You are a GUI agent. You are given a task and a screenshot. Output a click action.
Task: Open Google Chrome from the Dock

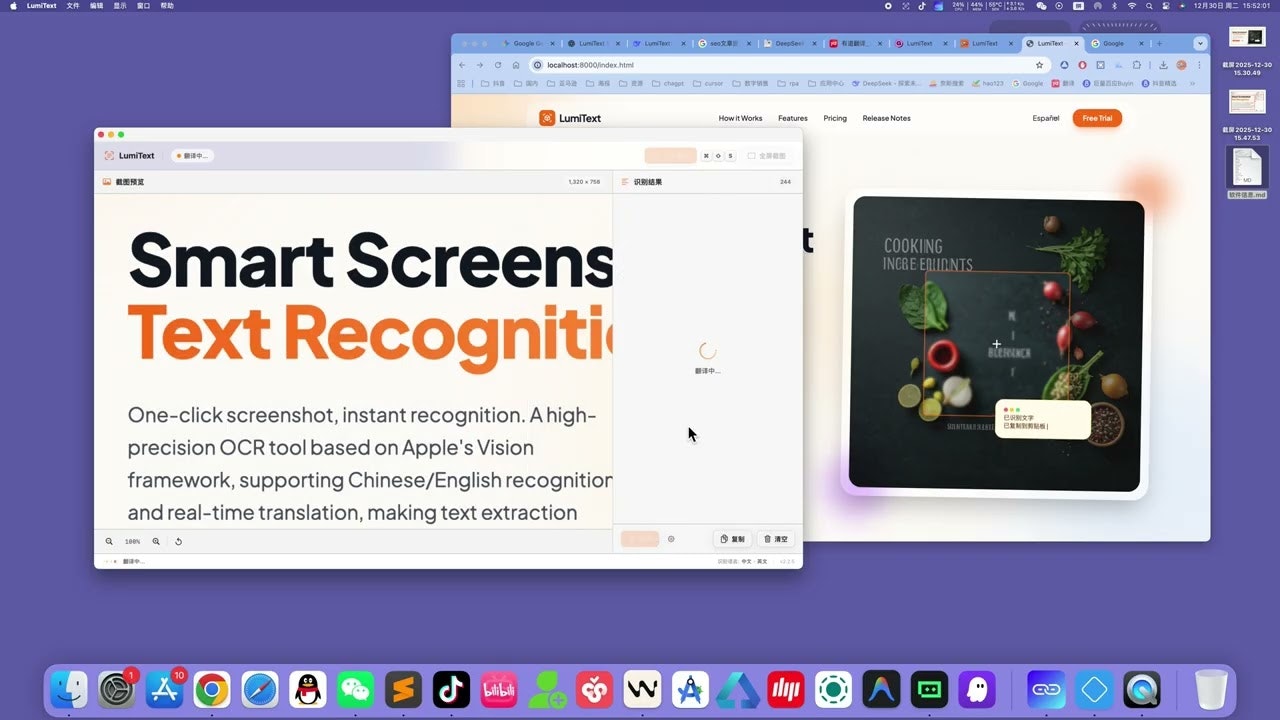212,689
